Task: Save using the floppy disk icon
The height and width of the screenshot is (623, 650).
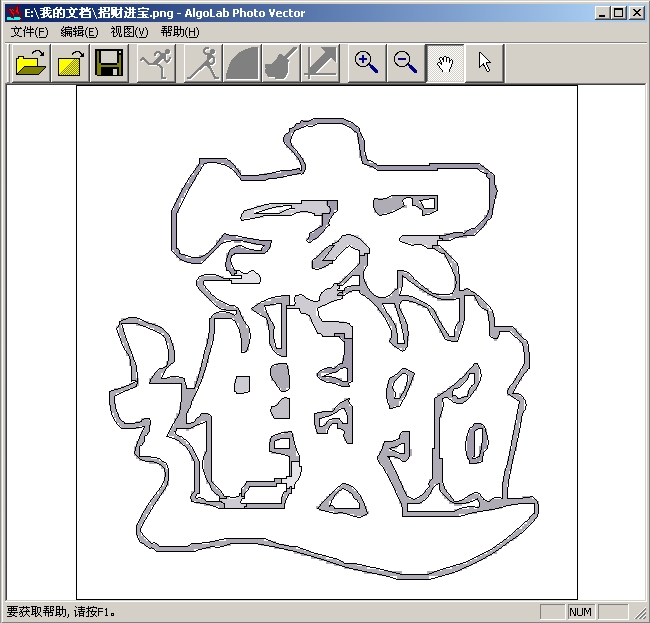Action: pos(108,64)
